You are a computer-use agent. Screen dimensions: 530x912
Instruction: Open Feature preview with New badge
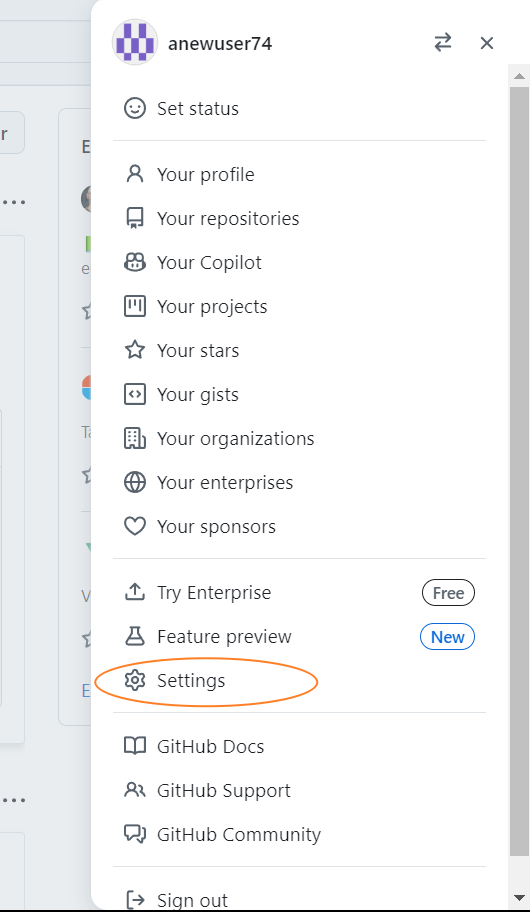pyautogui.click(x=300, y=636)
